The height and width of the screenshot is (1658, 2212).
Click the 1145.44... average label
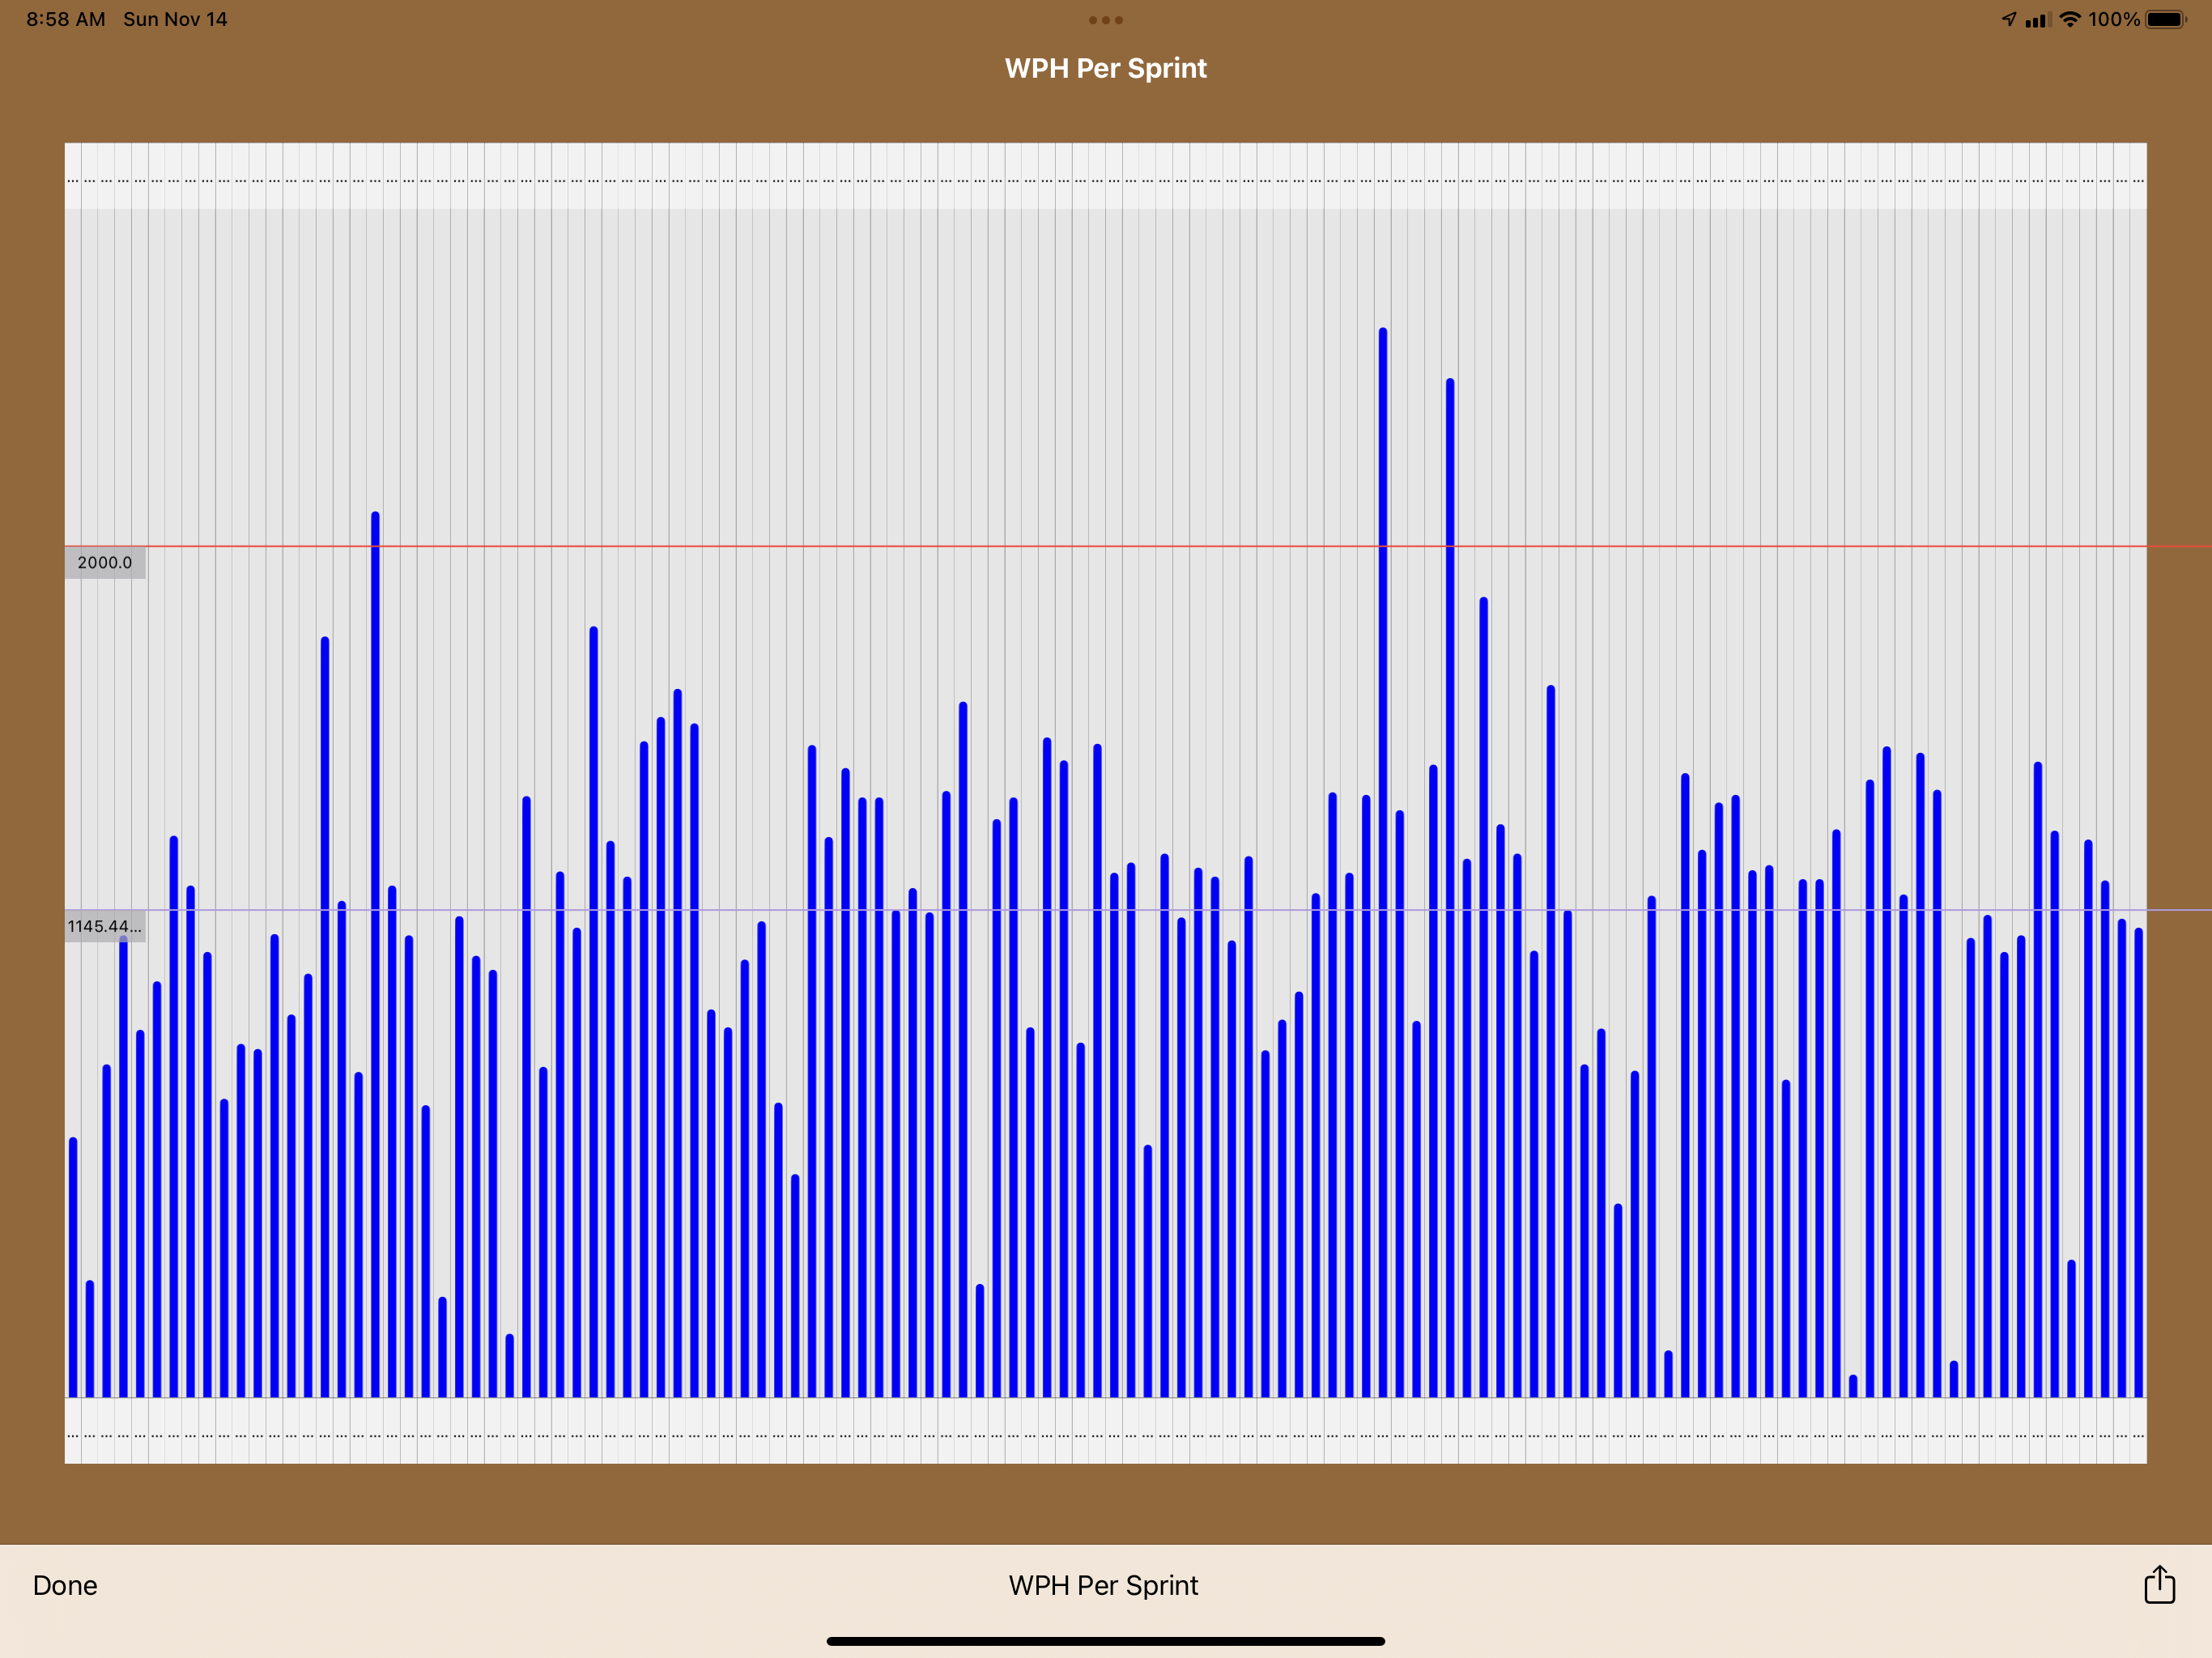tap(104, 926)
